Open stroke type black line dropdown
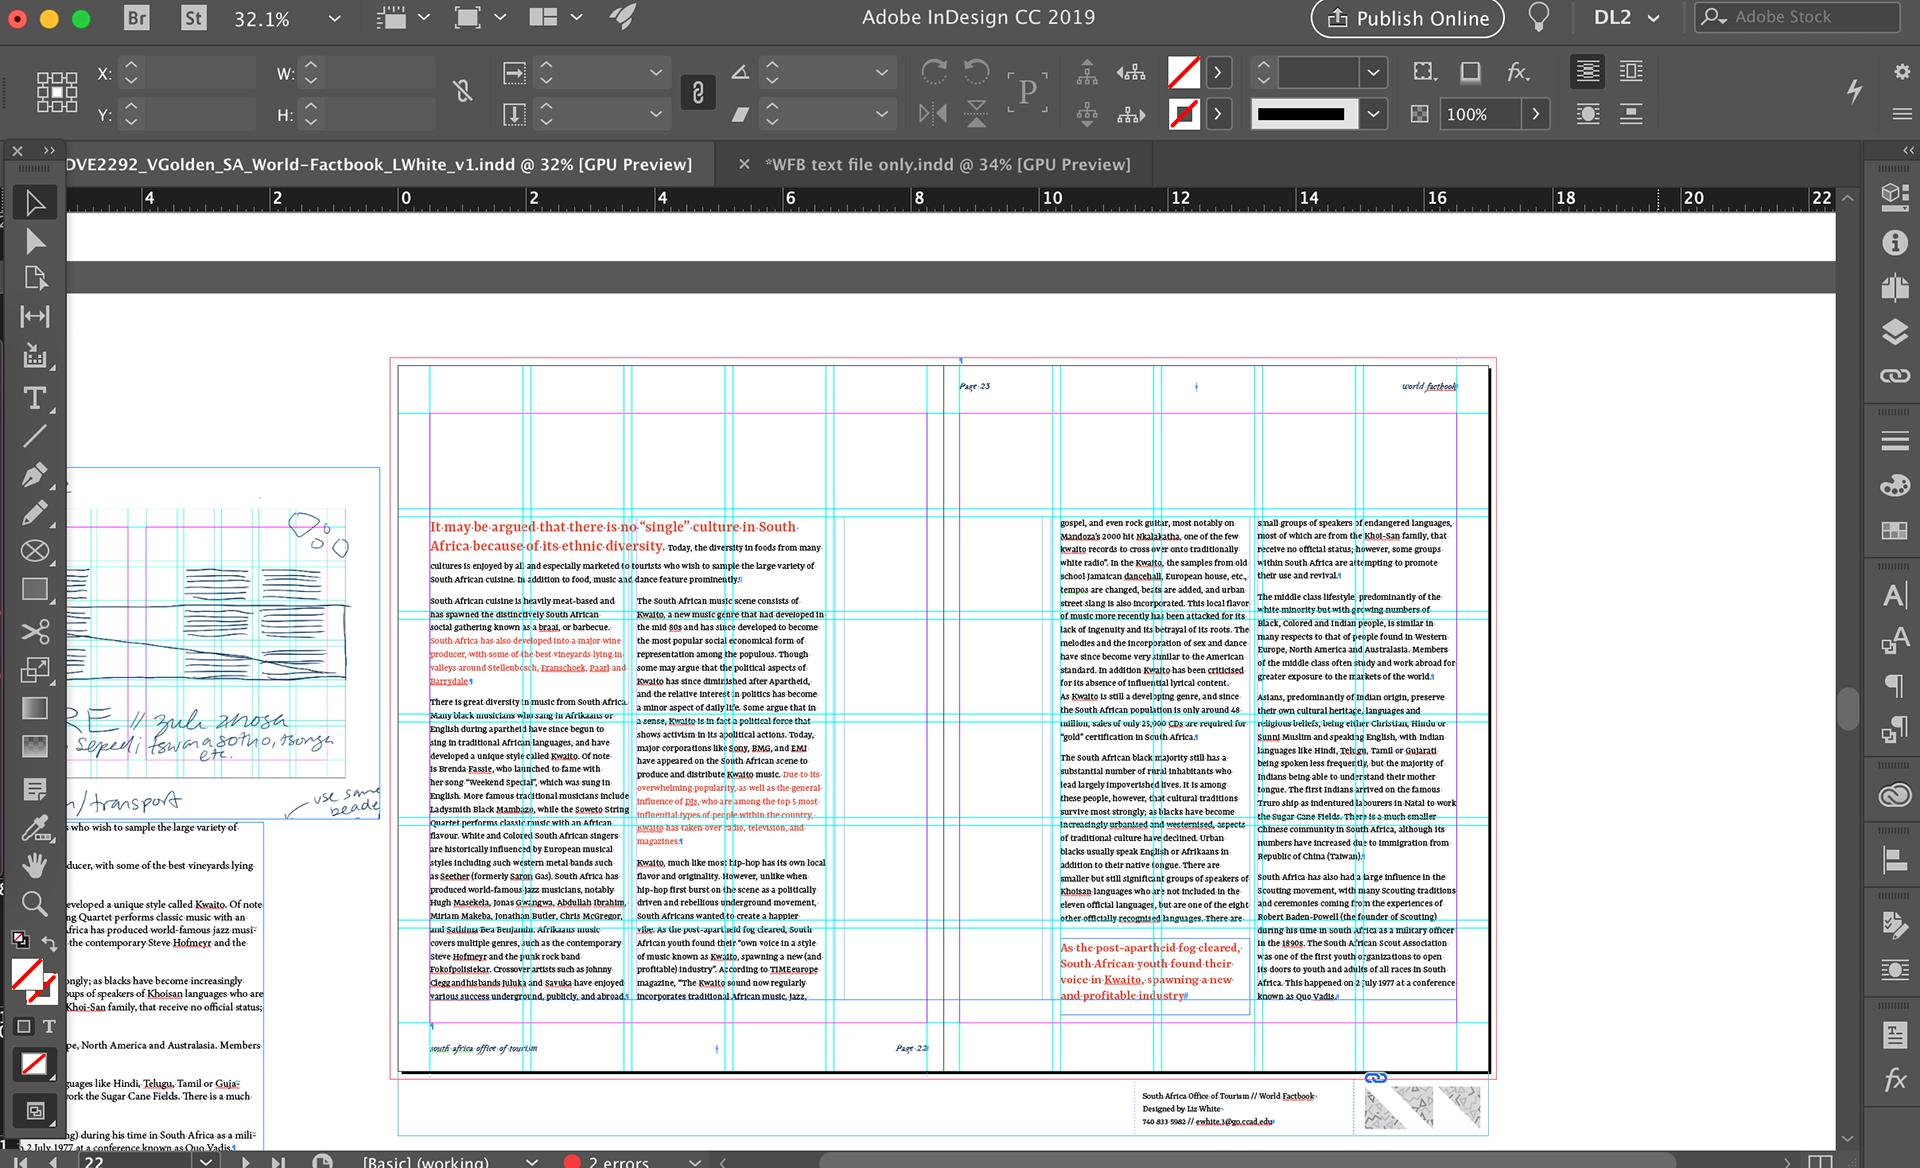 (x=1373, y=114)
